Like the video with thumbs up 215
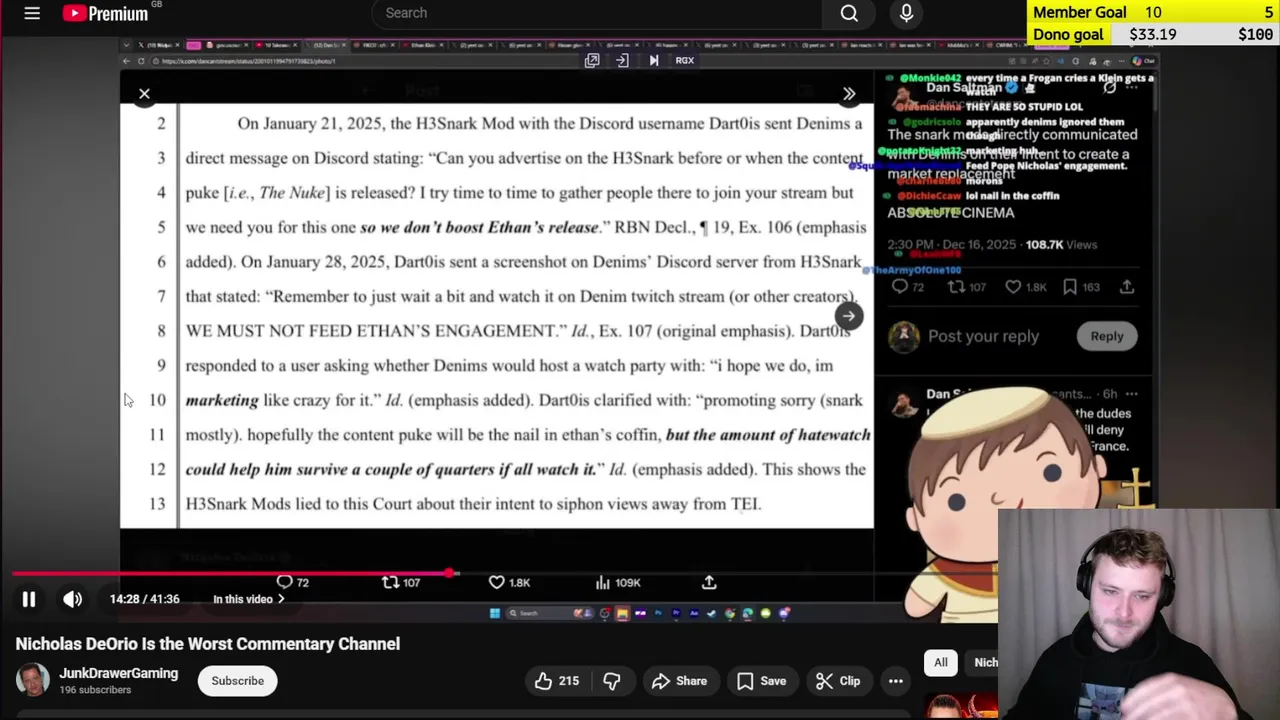This screenshot has width=1280, height=720. coord(556,681)
